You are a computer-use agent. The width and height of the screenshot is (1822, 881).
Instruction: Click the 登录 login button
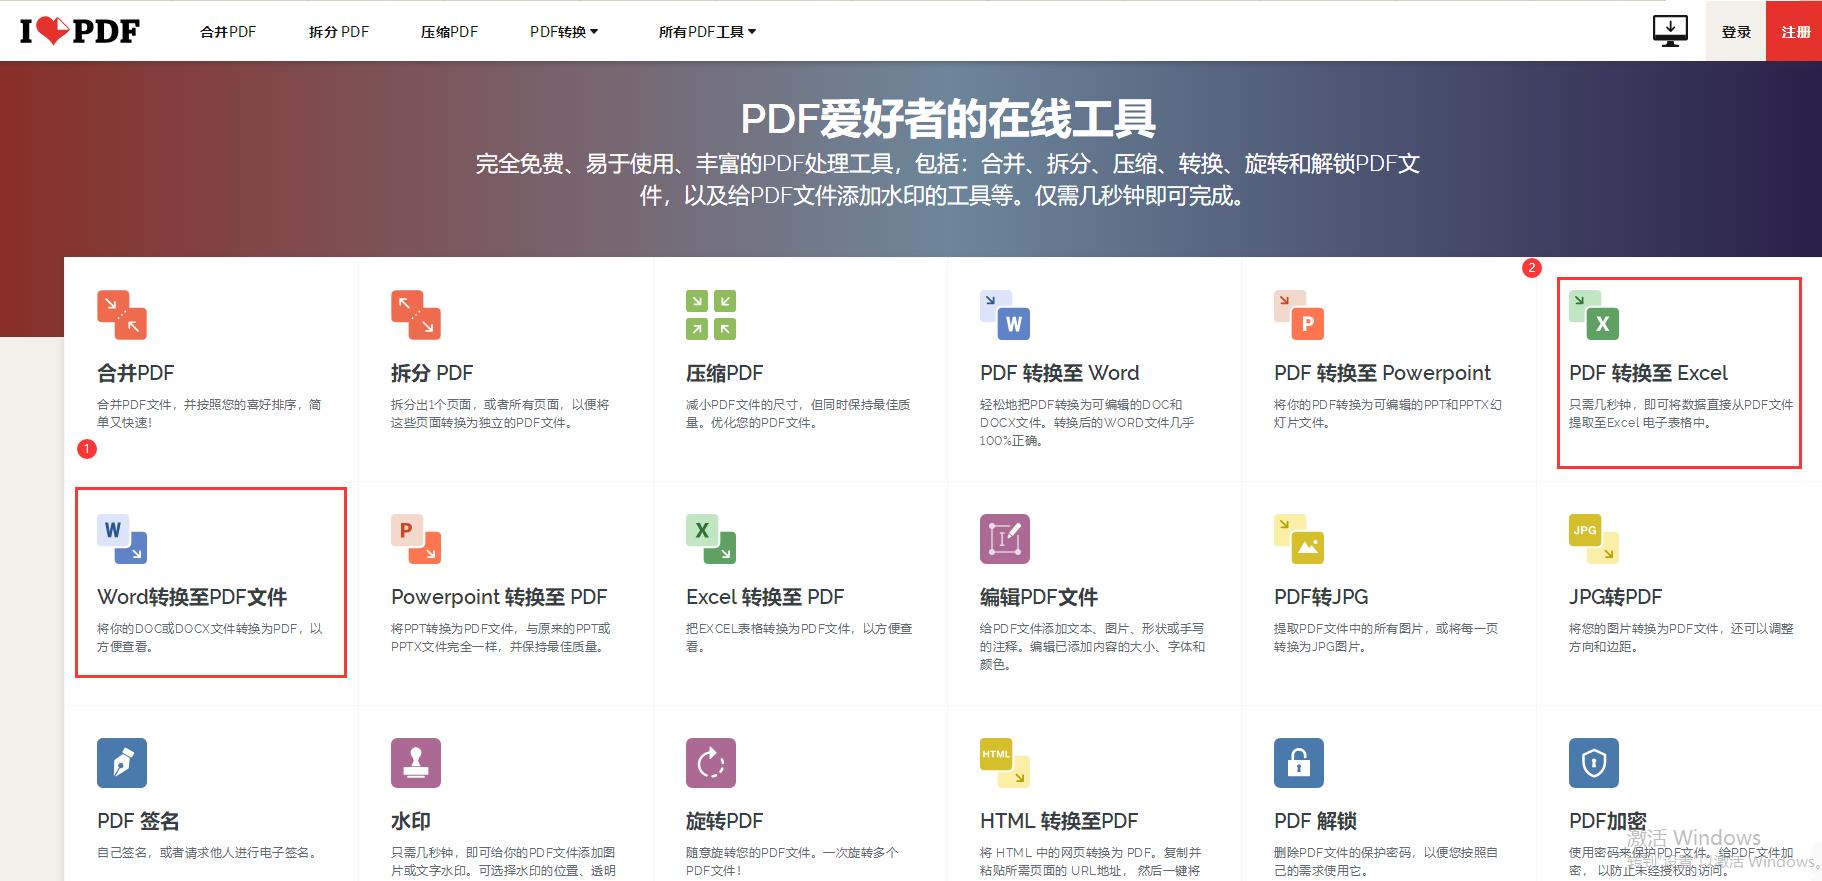click(1736, 31)
